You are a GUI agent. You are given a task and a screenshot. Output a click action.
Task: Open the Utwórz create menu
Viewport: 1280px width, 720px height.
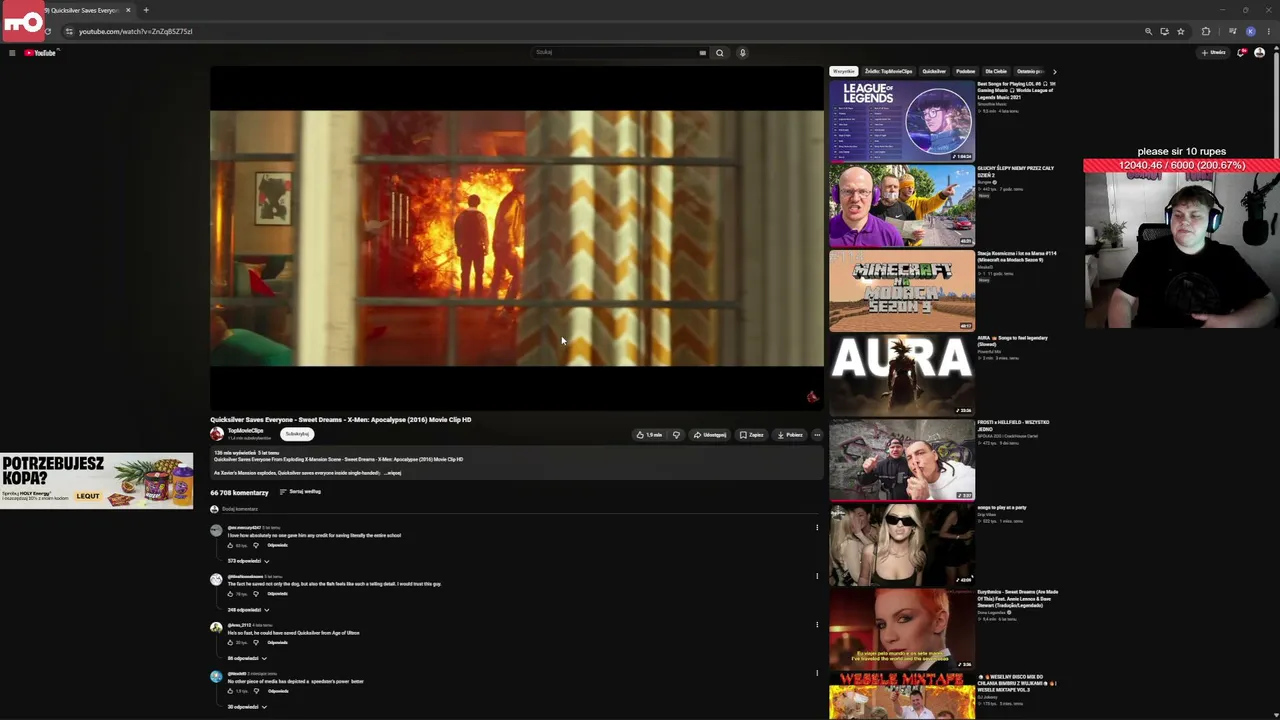(x=1214, y=53)
